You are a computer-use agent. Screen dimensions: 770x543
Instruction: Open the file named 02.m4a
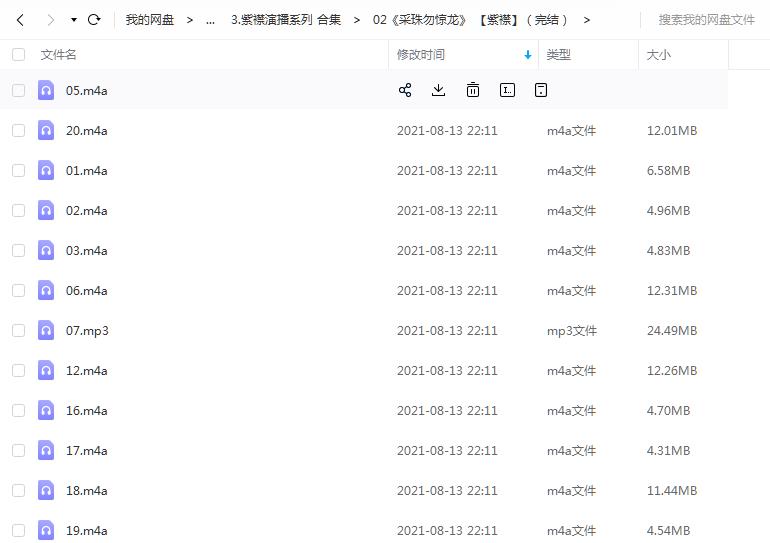pos(86,211)
